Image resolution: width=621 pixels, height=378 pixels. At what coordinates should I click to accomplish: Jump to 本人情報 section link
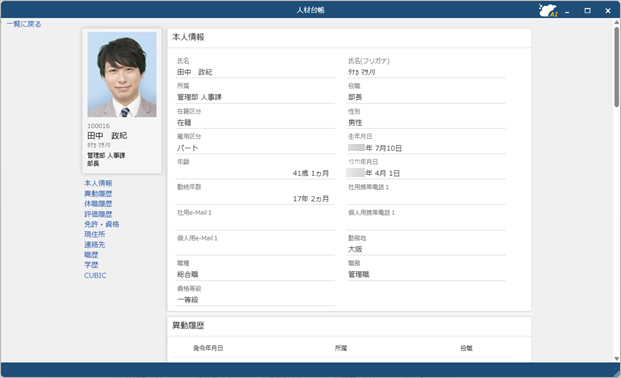(x=98, y=183)
